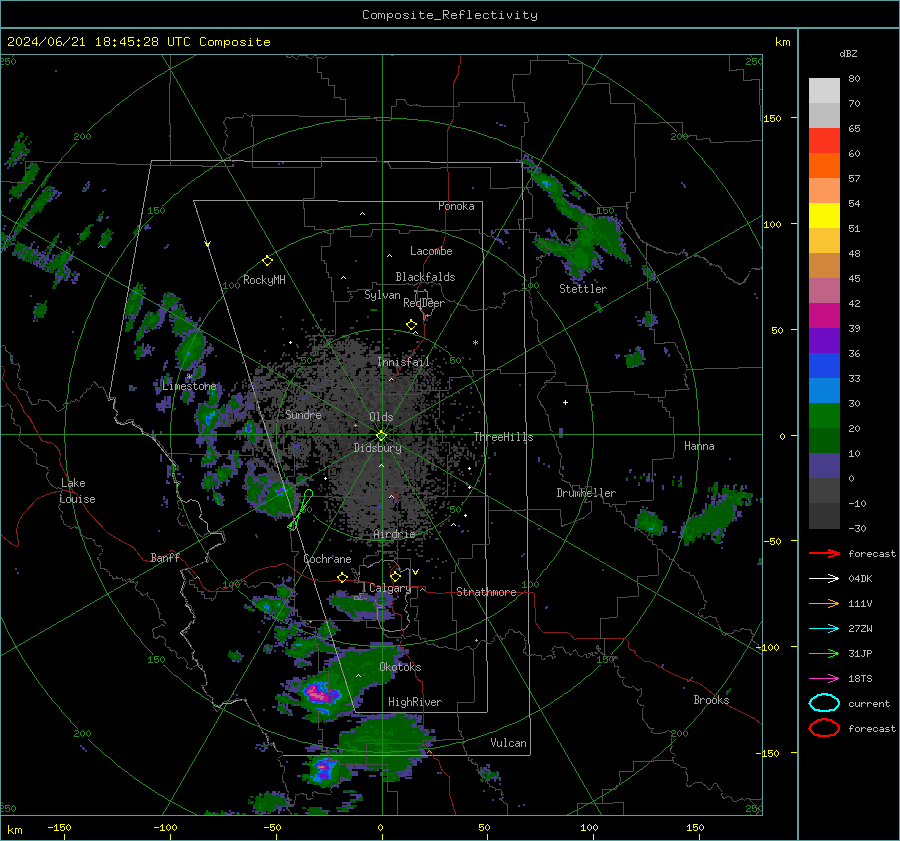Image resolution: width=900 pixels, height=841 pixels.
Task: Click the Airdrie label
Action: pos(394,534)
